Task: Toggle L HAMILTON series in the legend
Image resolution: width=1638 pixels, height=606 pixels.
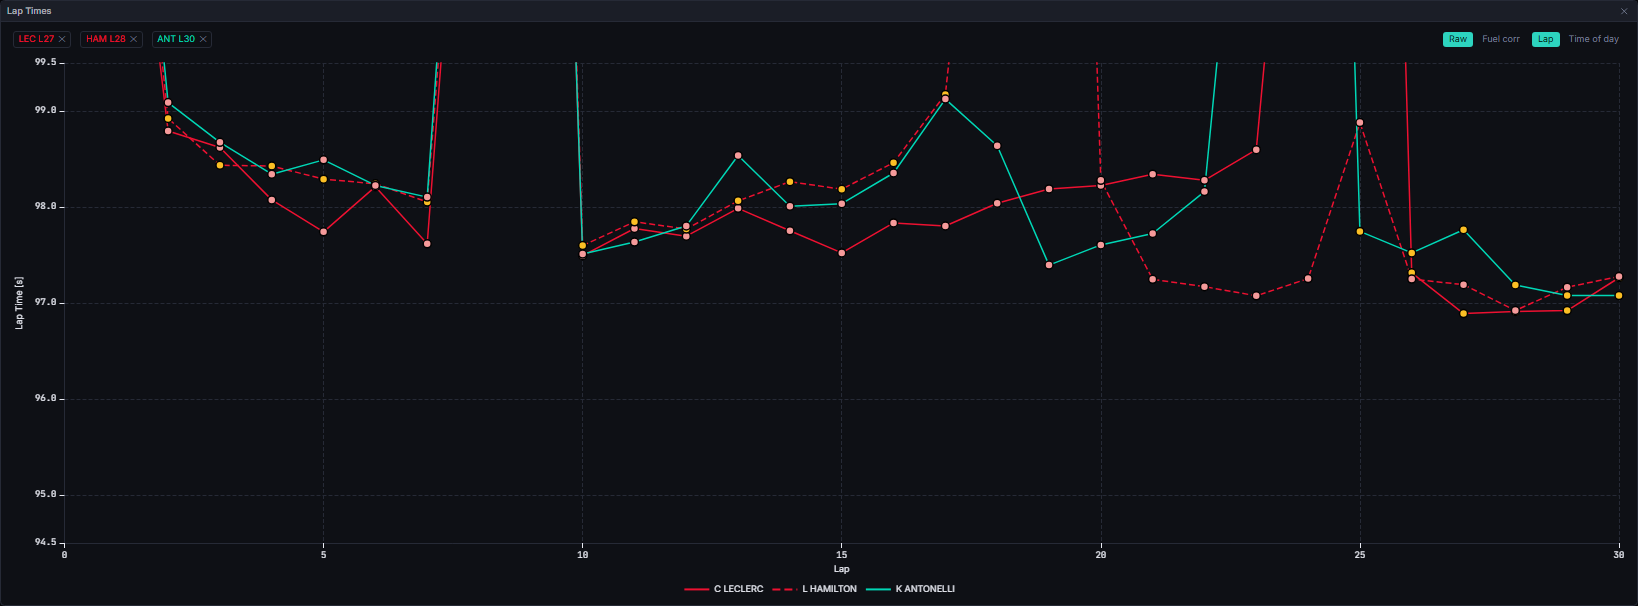Action: point(815,589)
